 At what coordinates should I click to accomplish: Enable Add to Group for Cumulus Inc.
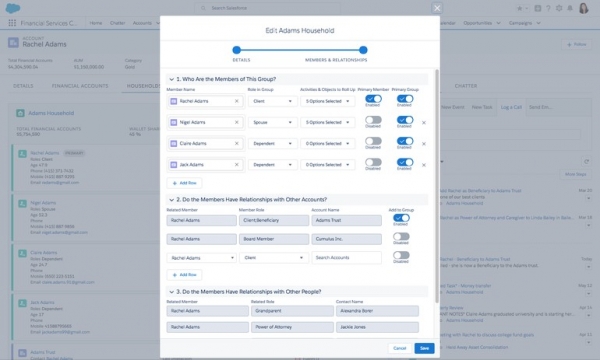[401, 237]
